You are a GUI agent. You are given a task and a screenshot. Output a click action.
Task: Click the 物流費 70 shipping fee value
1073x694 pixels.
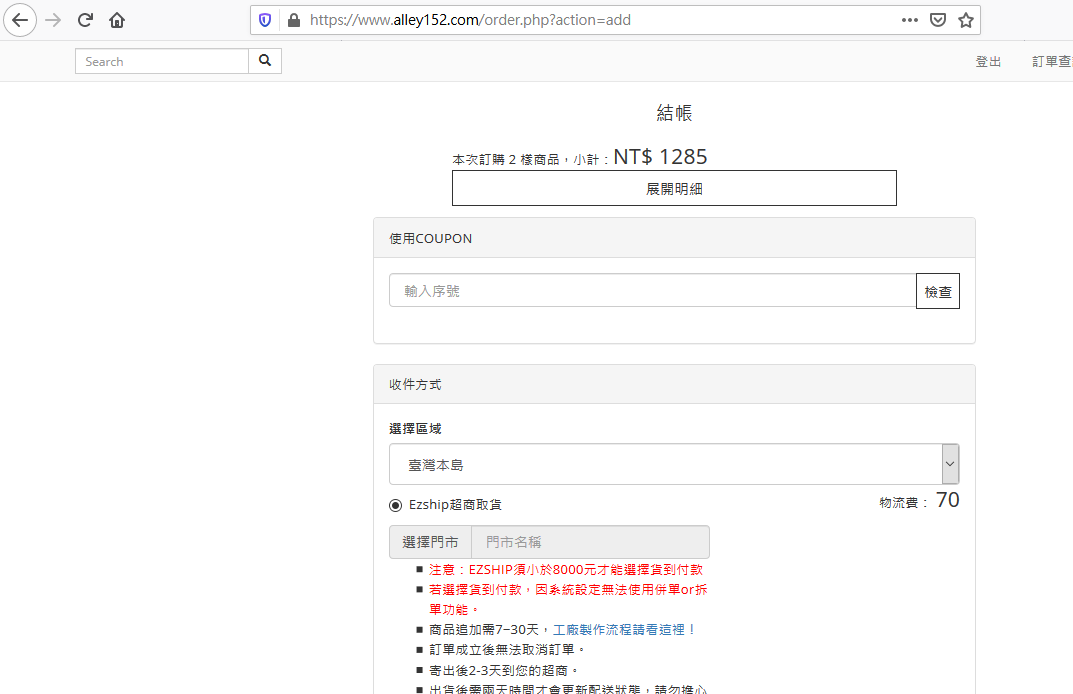tap(947, 500)
